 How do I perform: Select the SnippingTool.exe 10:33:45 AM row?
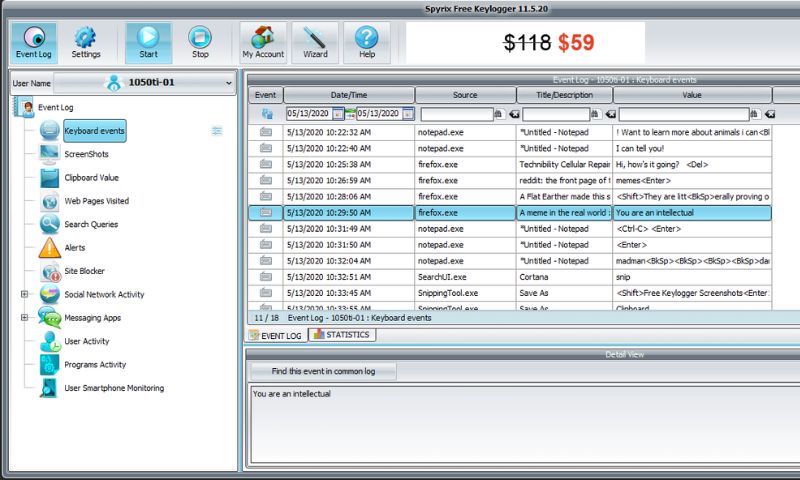pyautogui.click(x=510, y=293)
